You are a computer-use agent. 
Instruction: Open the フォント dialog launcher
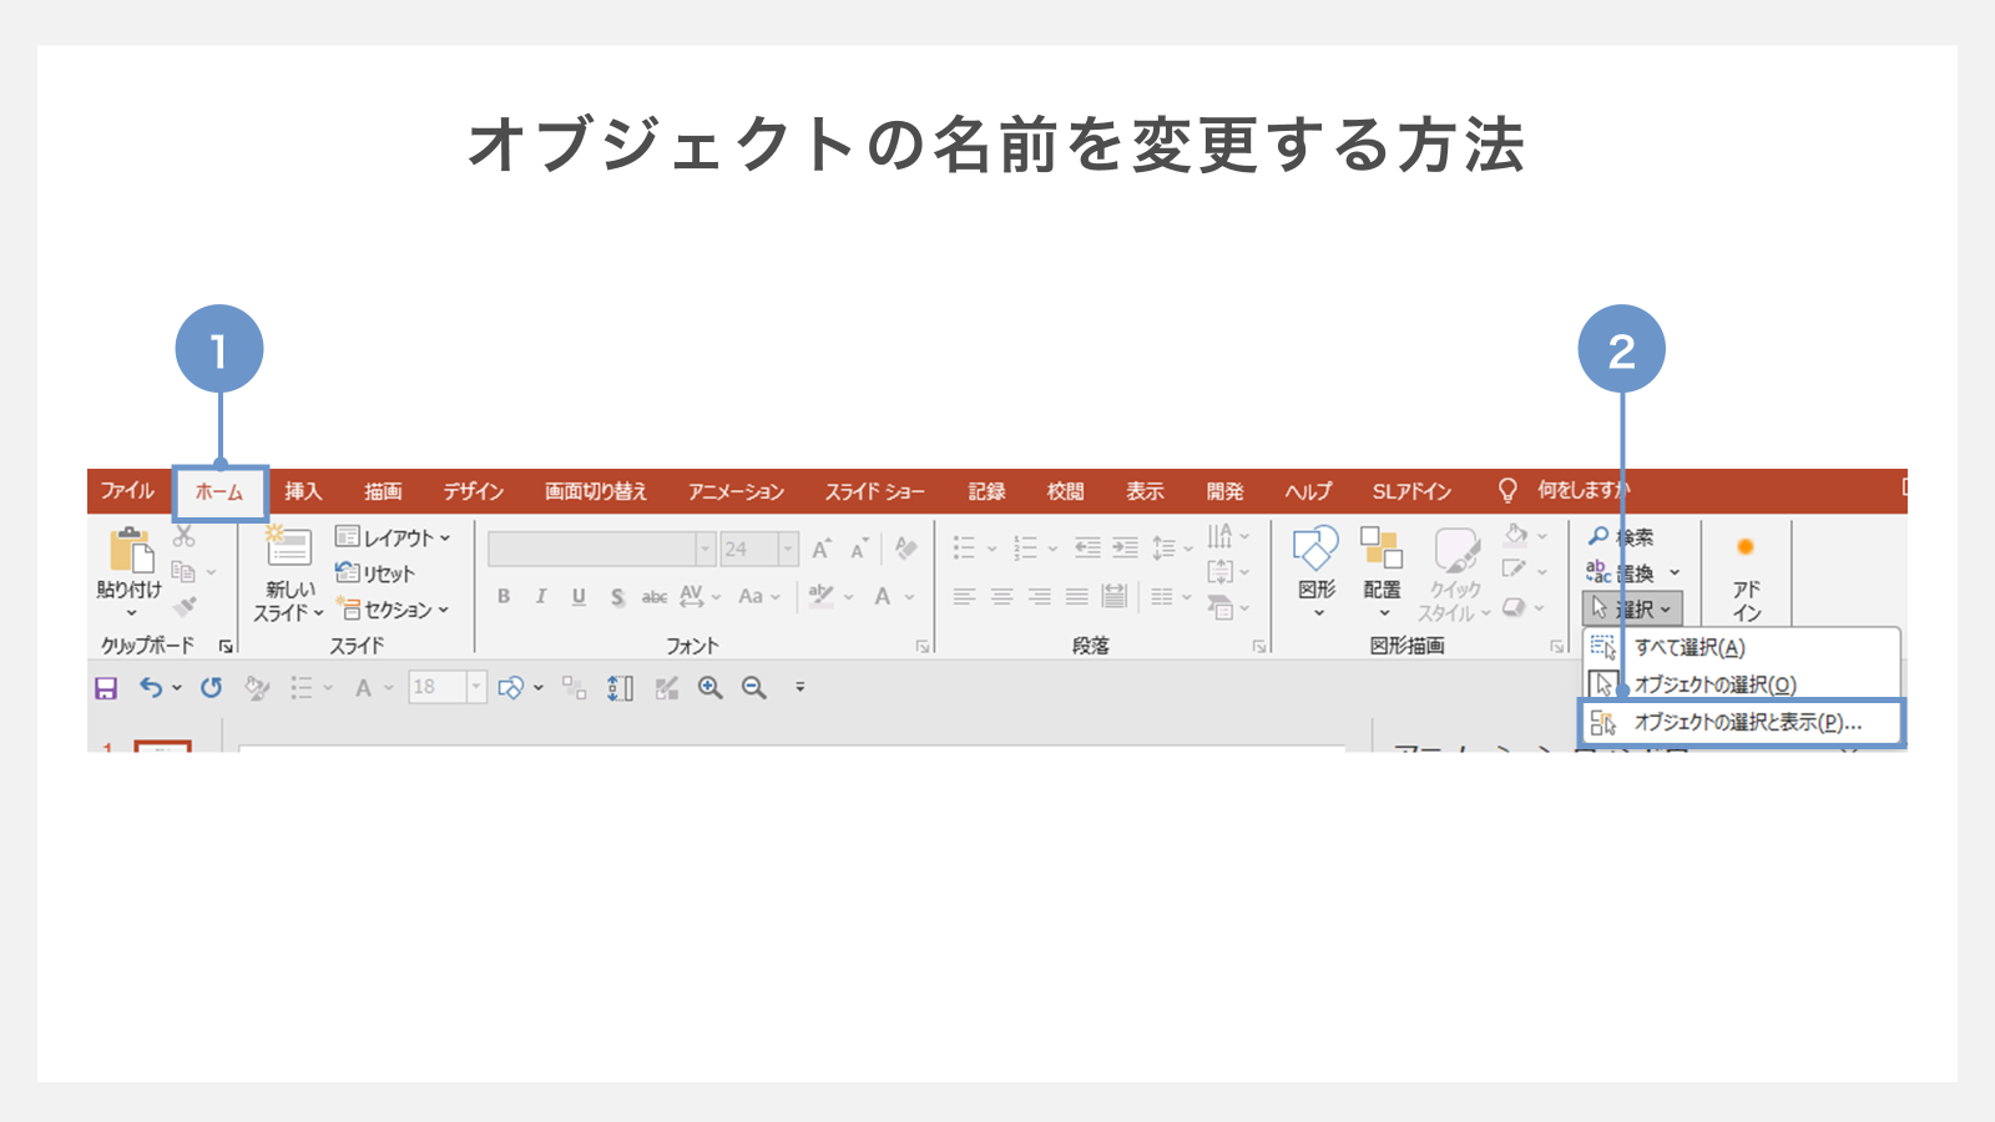click(x=922, y=647)
